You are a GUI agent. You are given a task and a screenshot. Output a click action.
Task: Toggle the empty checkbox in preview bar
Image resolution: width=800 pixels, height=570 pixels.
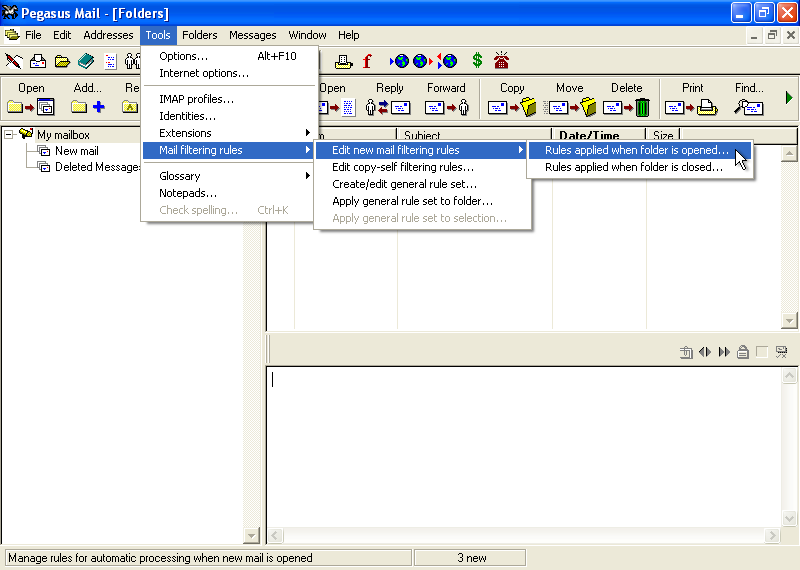[x=762, y=352]
